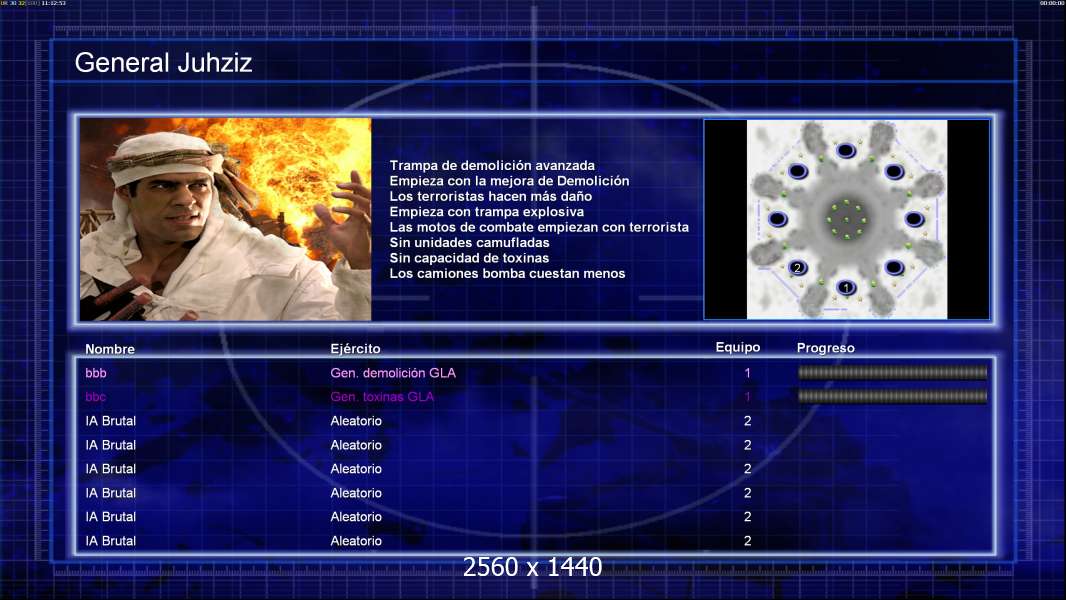Click army "Gen. demolición GLA"
This screenshot has width=1066, height=600.
[393, 373]
